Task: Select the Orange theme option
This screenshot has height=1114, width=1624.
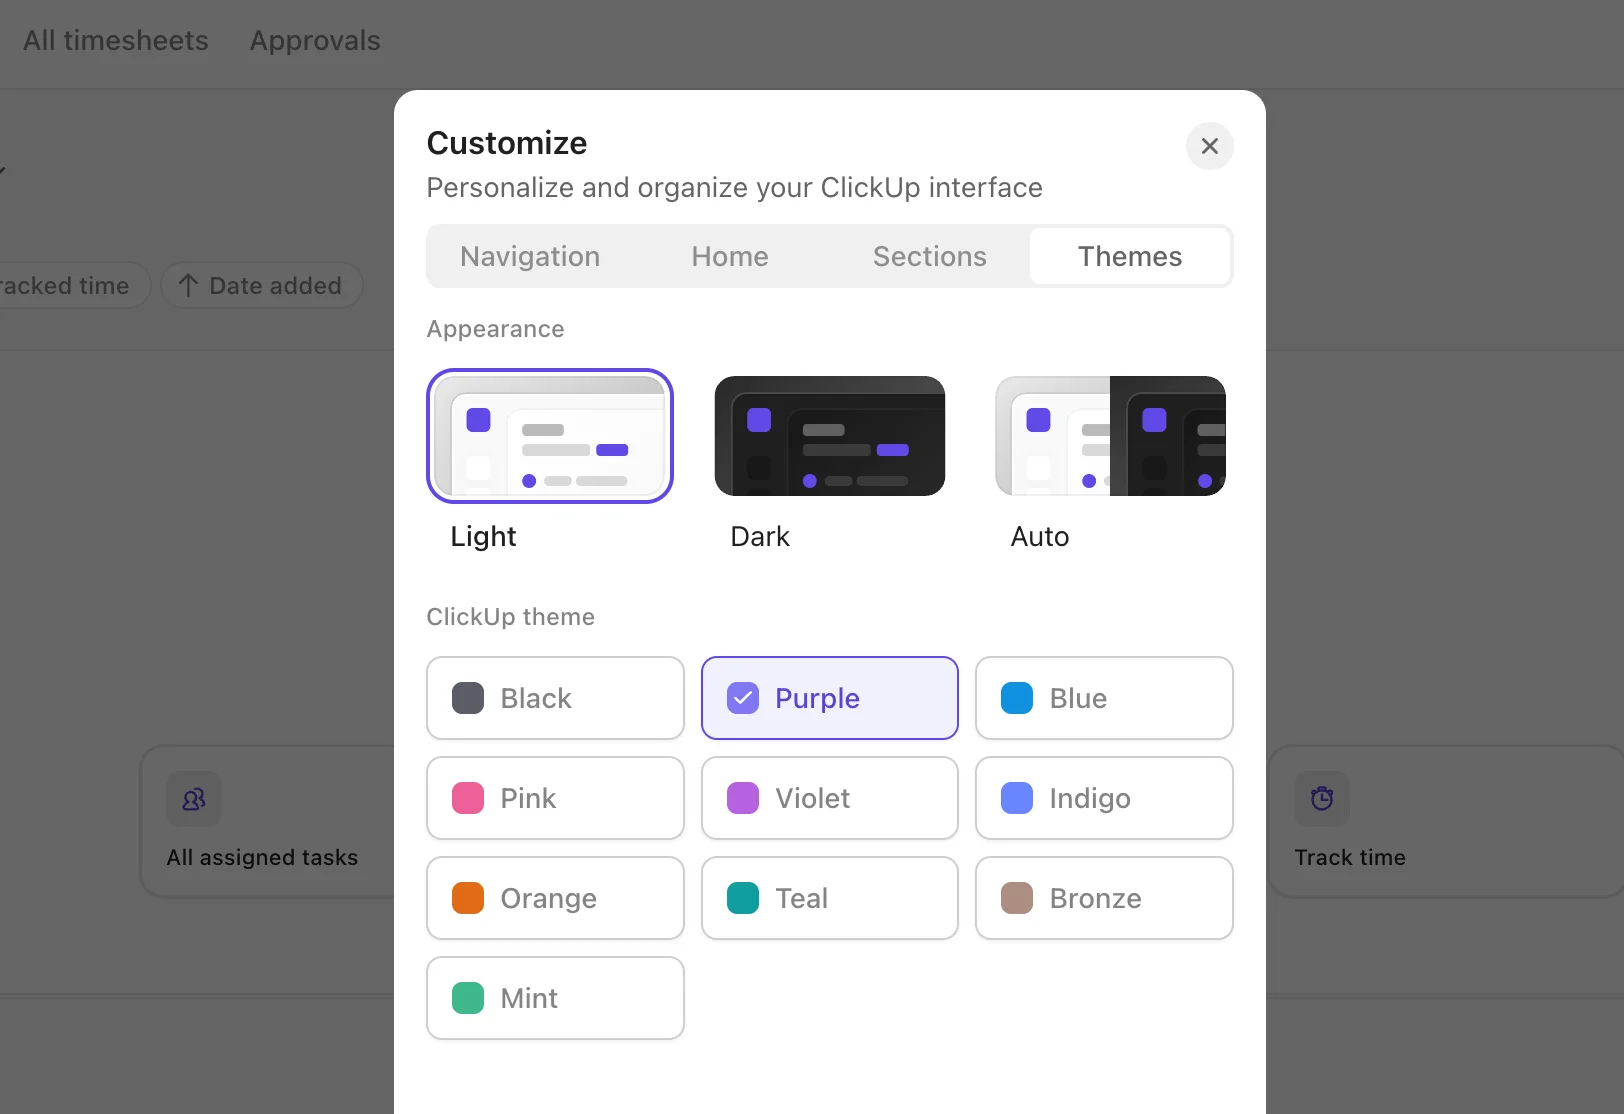Action: tap(555, 898)
